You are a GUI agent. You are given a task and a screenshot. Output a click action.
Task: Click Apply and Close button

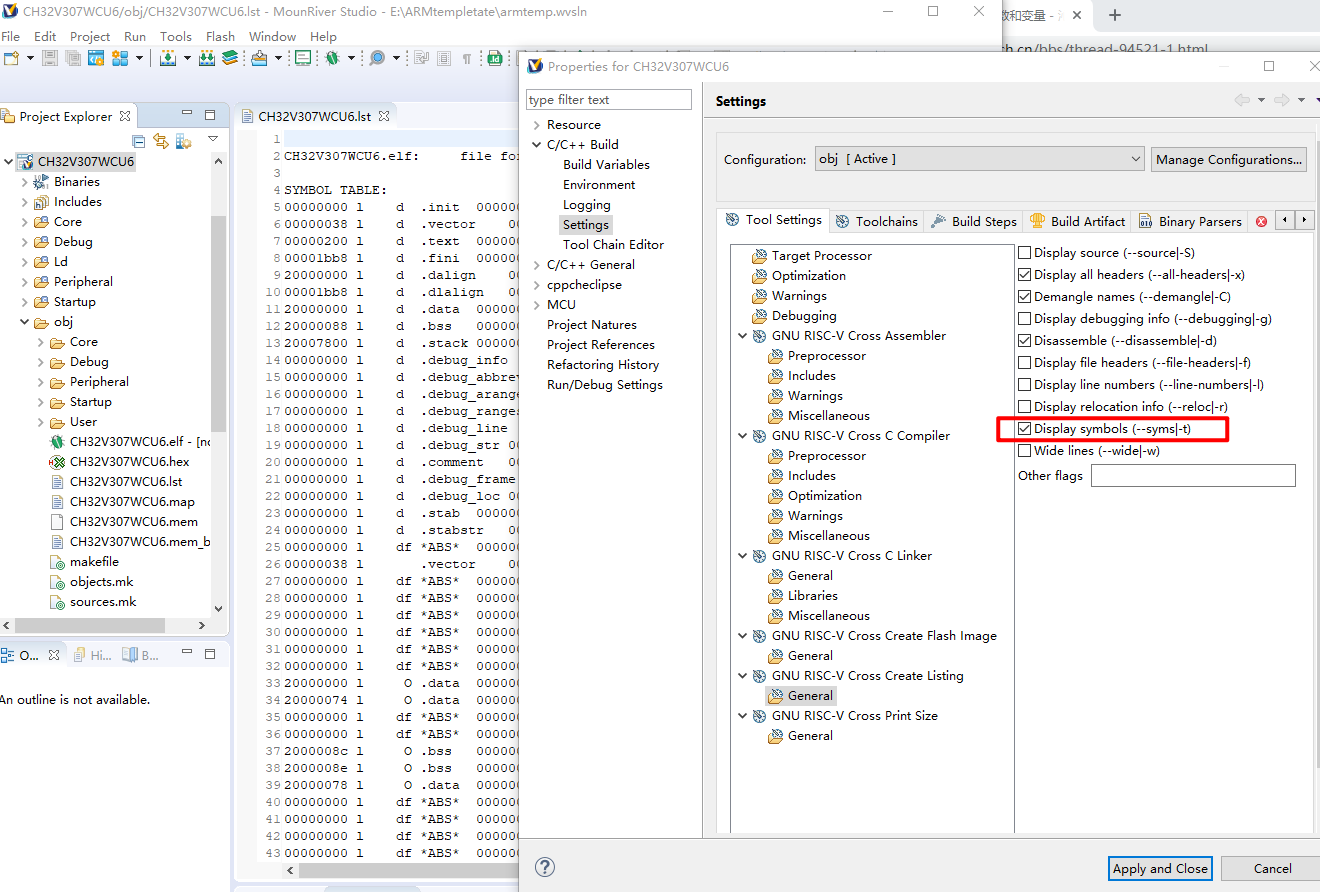coord(1160,868)
